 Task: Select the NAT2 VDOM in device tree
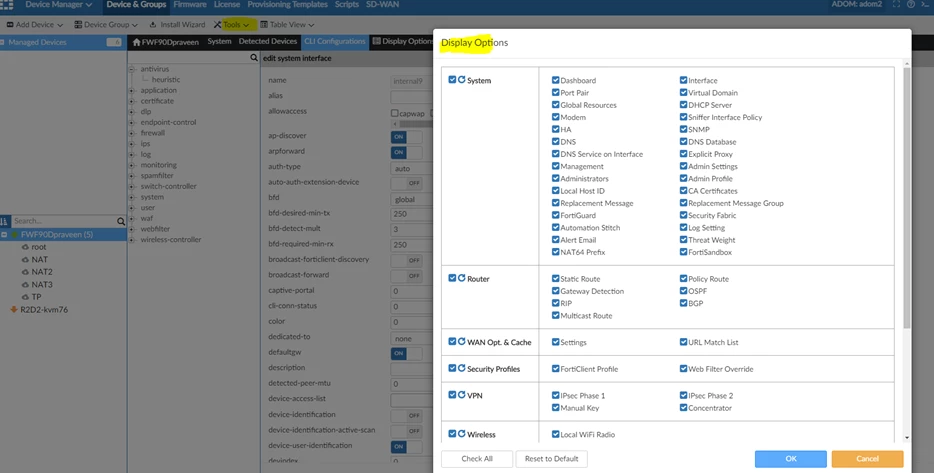(42, 272)
